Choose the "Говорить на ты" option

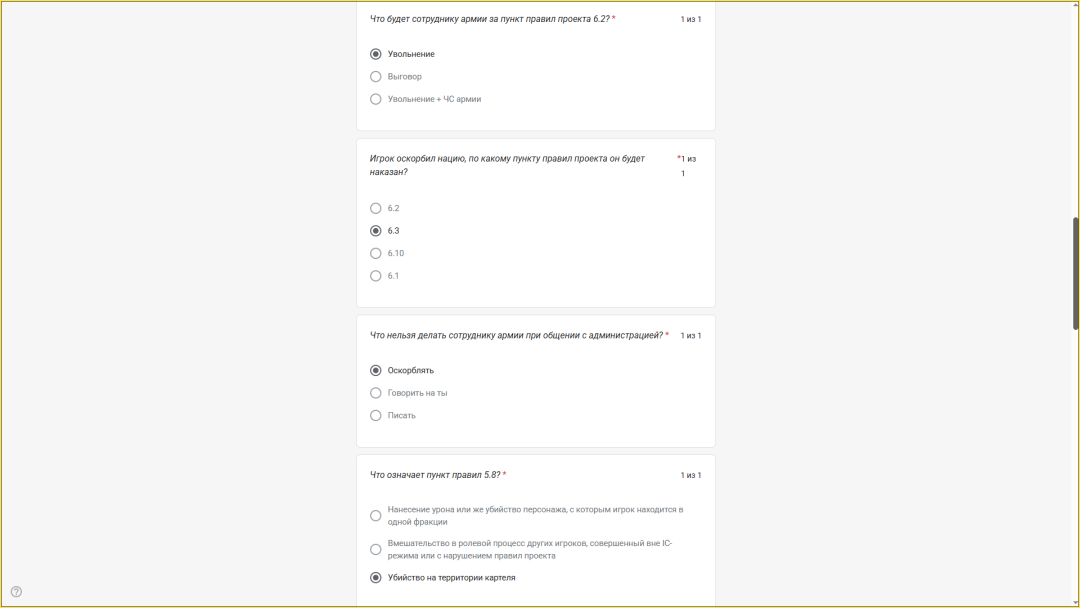[376, 393]
